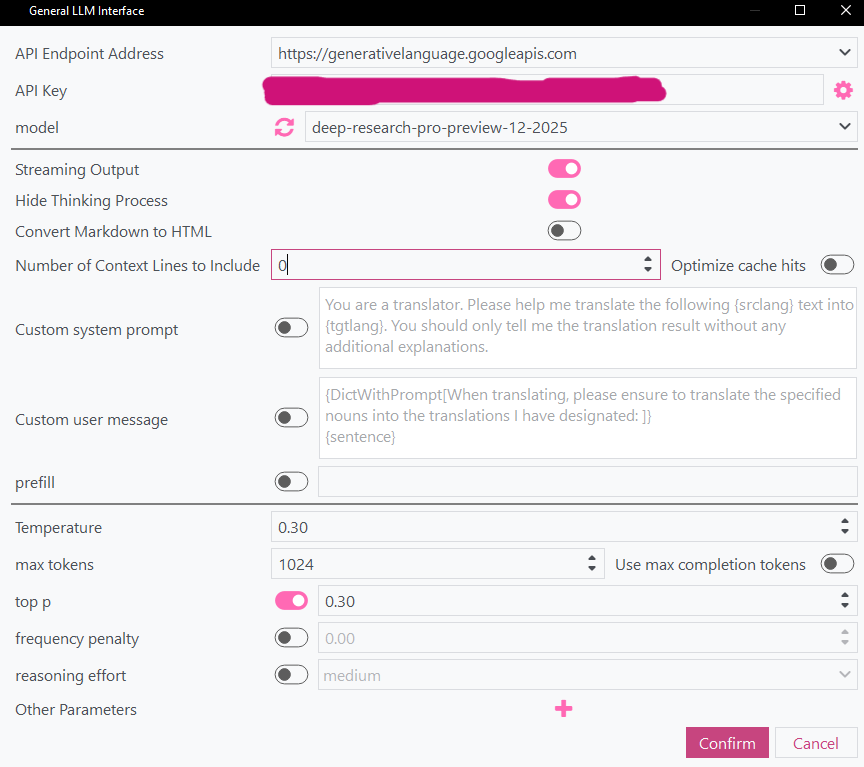This screenshot has height=767, width=864.
Task: Click the API endpoint URL text
Action: click(427, 53)
